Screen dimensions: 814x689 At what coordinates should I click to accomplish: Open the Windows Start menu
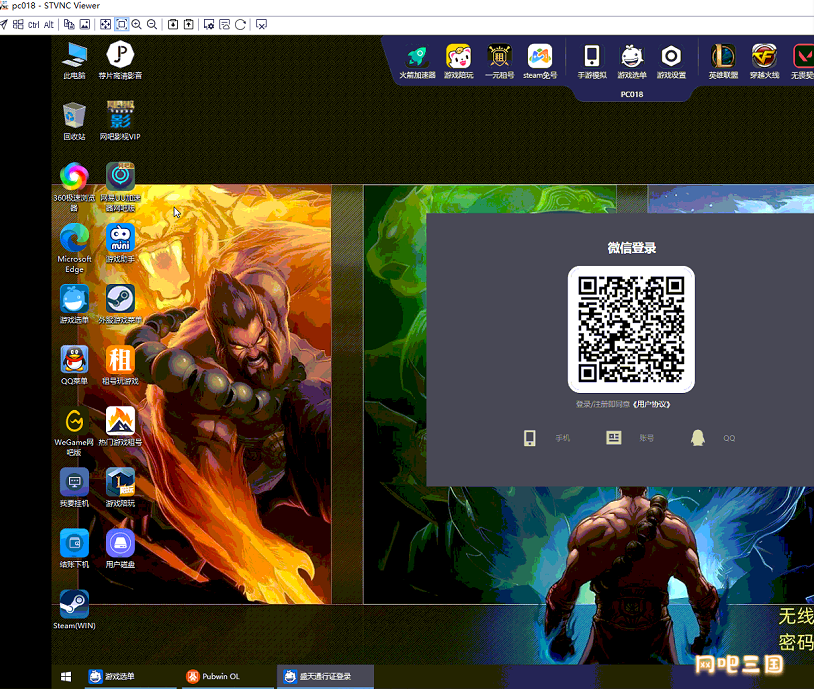66,677
